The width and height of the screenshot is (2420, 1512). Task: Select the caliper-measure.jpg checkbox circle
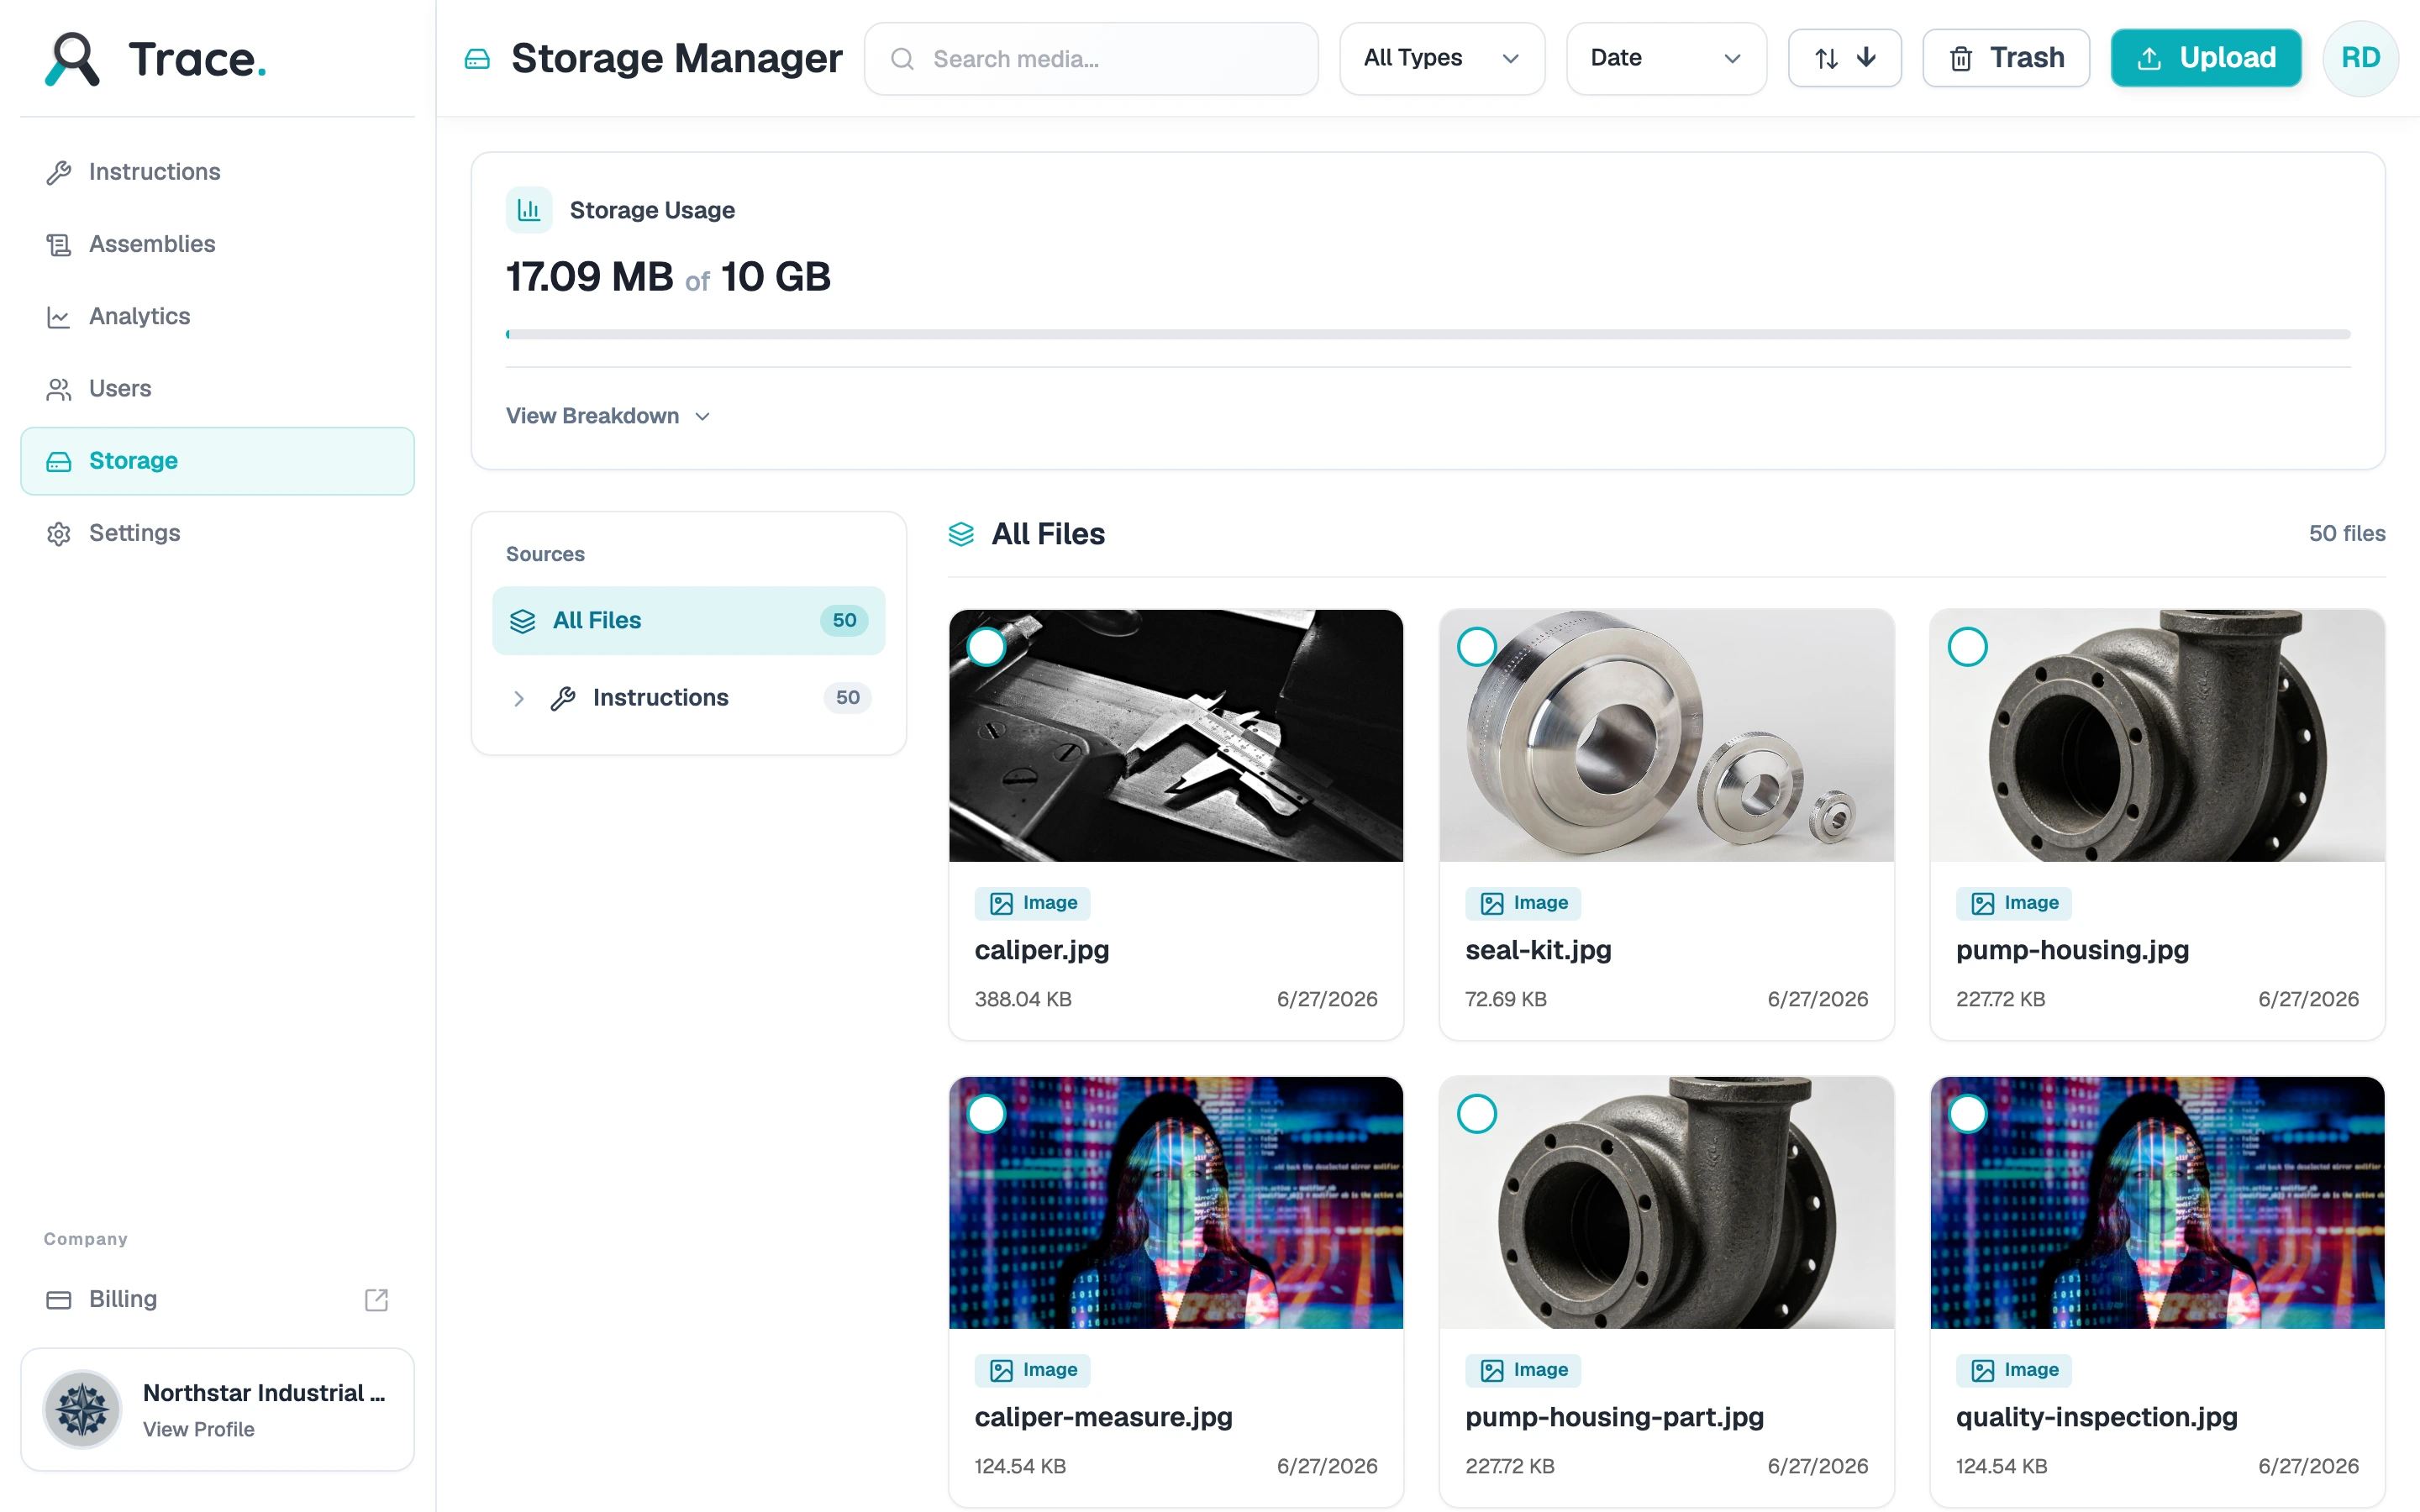(x=986, y=1114)
